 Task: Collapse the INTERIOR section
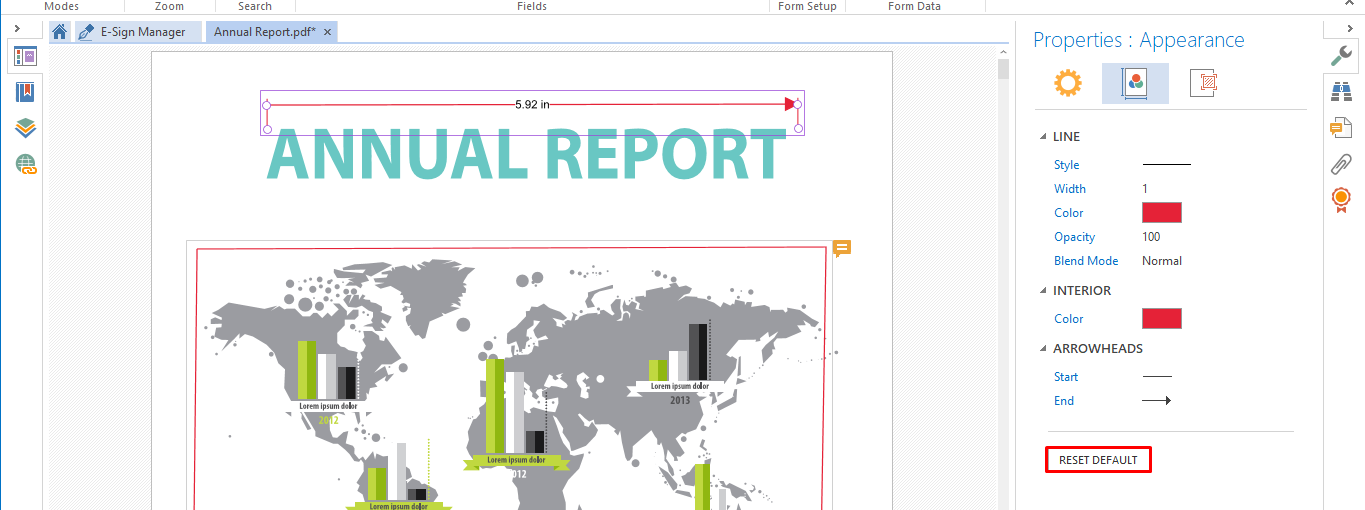(1044, 291)
